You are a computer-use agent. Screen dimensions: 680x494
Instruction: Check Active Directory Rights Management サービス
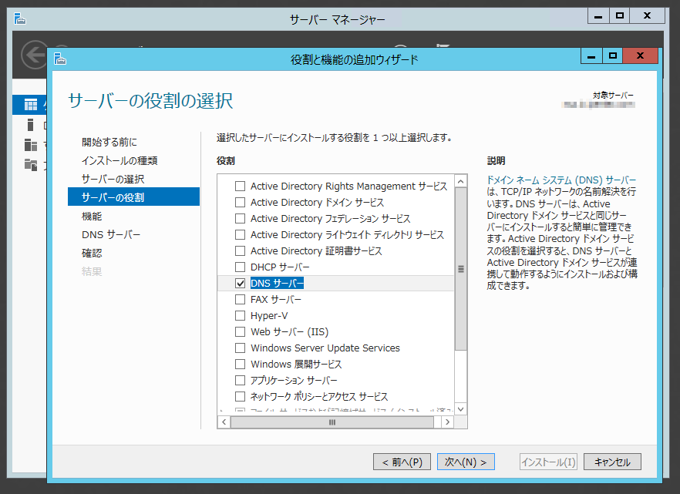pos(240,186)
